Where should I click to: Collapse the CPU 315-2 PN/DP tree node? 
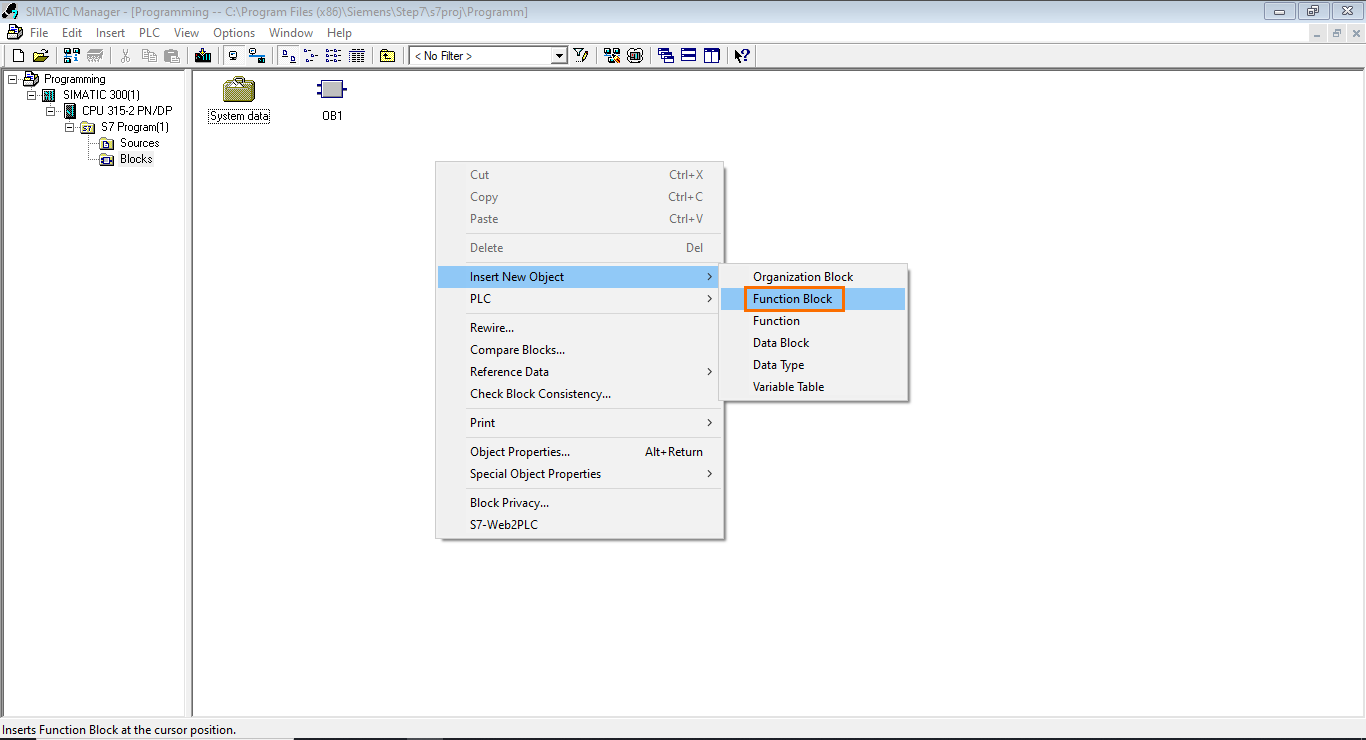[x=50, y=111]
